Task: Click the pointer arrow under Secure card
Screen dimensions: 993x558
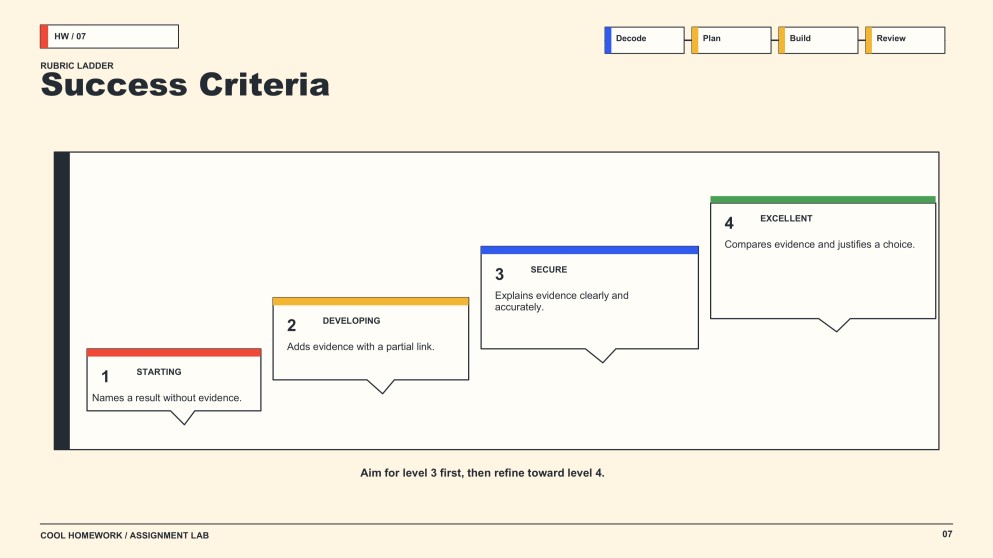Action: click(x=601, y=355)
